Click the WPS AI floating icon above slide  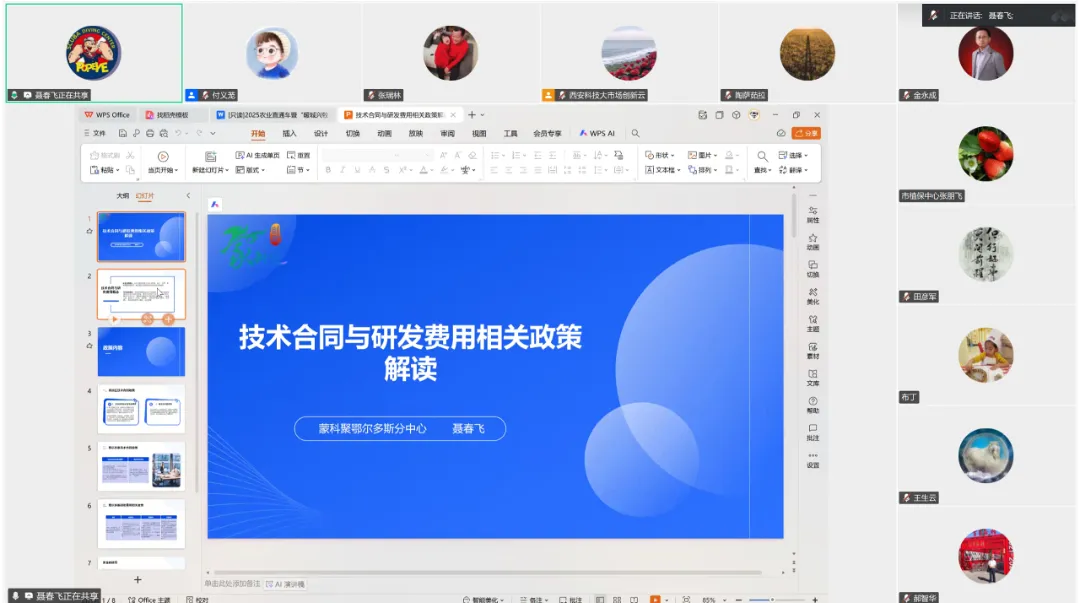pos(215,204)
